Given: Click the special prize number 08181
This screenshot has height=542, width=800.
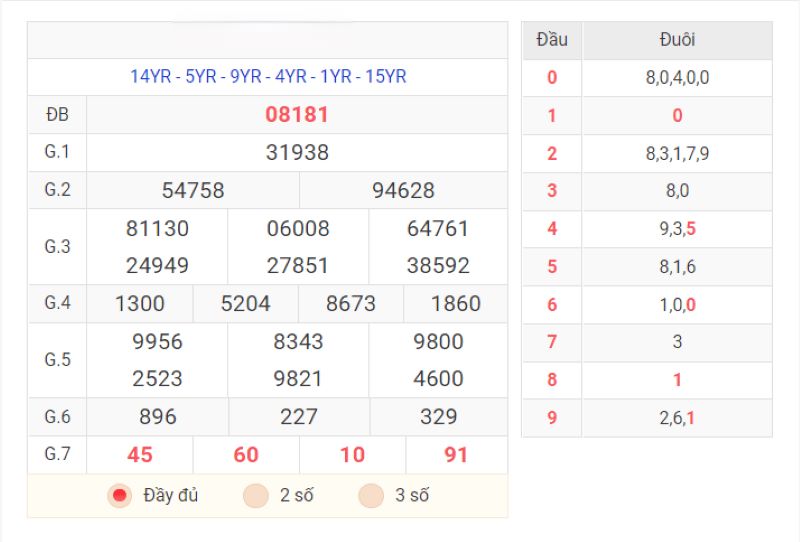Looking at the screenshot, I should (x=297, y=114).
